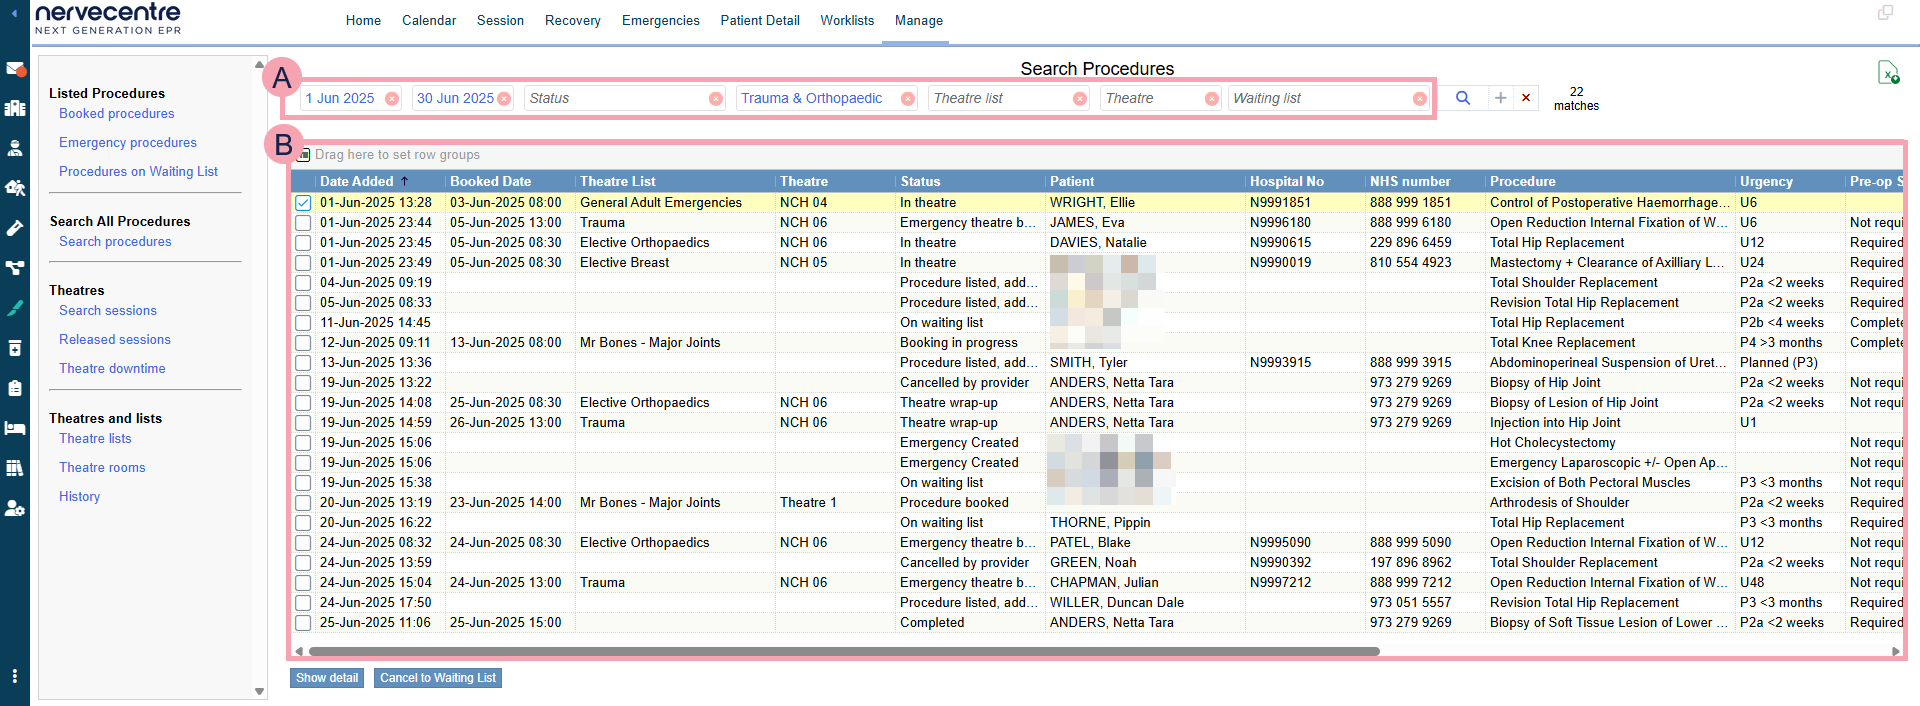
Task: Open the envelope messages icon in sidebar
Action: tap(15, 69)
